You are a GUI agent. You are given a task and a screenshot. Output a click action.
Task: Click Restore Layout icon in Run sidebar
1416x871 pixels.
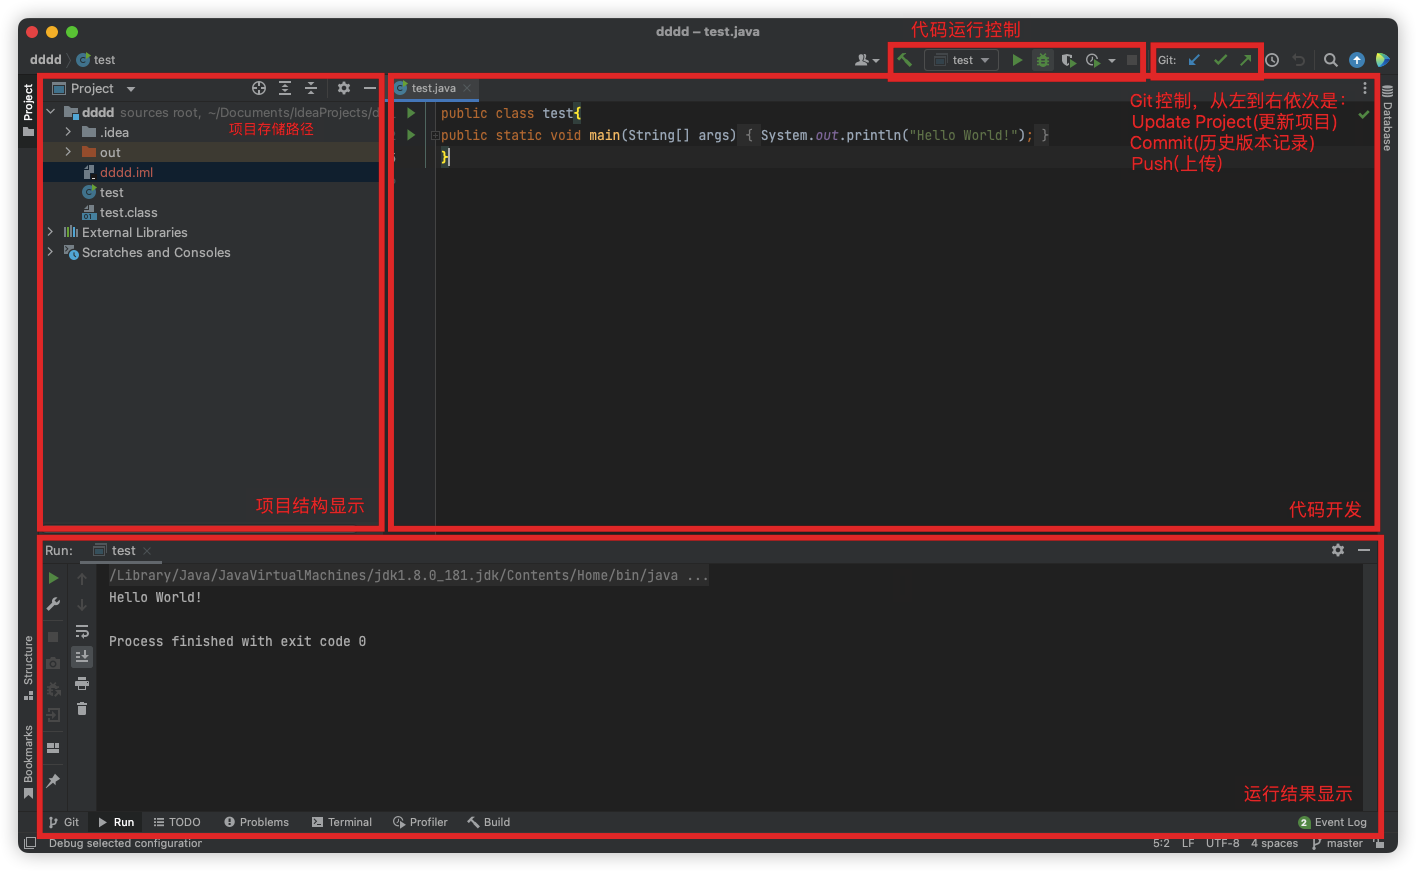(x=54, y=748)
